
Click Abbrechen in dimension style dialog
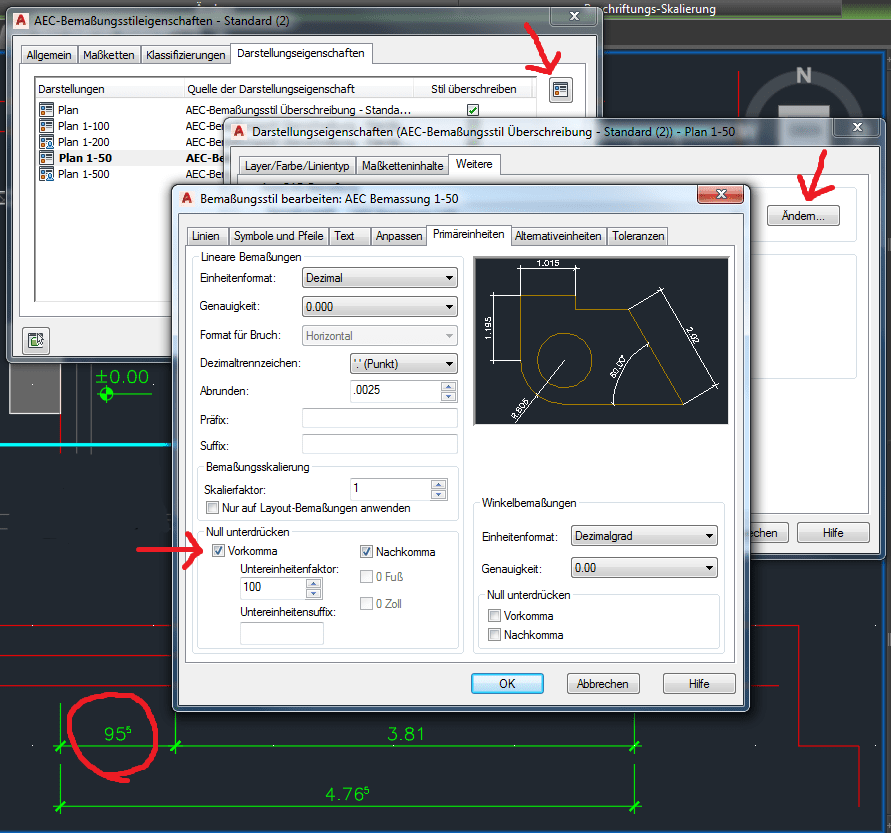pos(603,684)
